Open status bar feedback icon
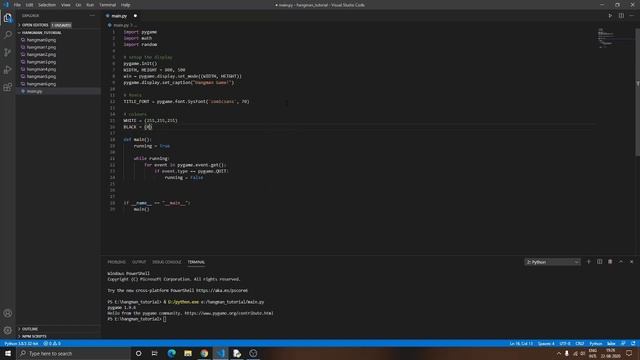Image resolution: width=640 pixels, height=360 pixels. tap(623, 344)
